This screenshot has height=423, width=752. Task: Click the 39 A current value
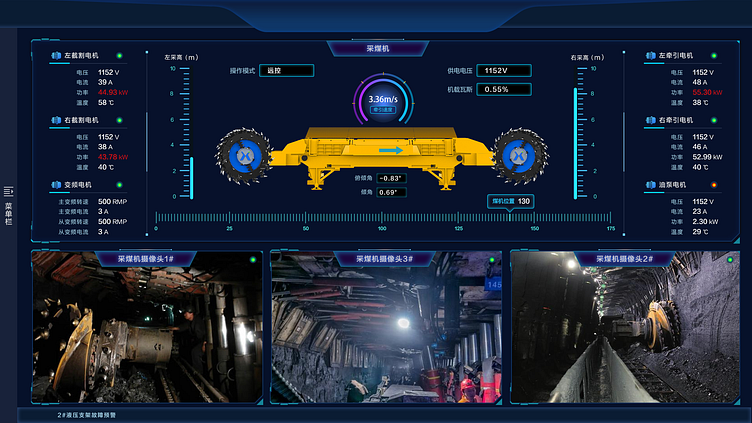pyautogui.click(x=106, y=82)
